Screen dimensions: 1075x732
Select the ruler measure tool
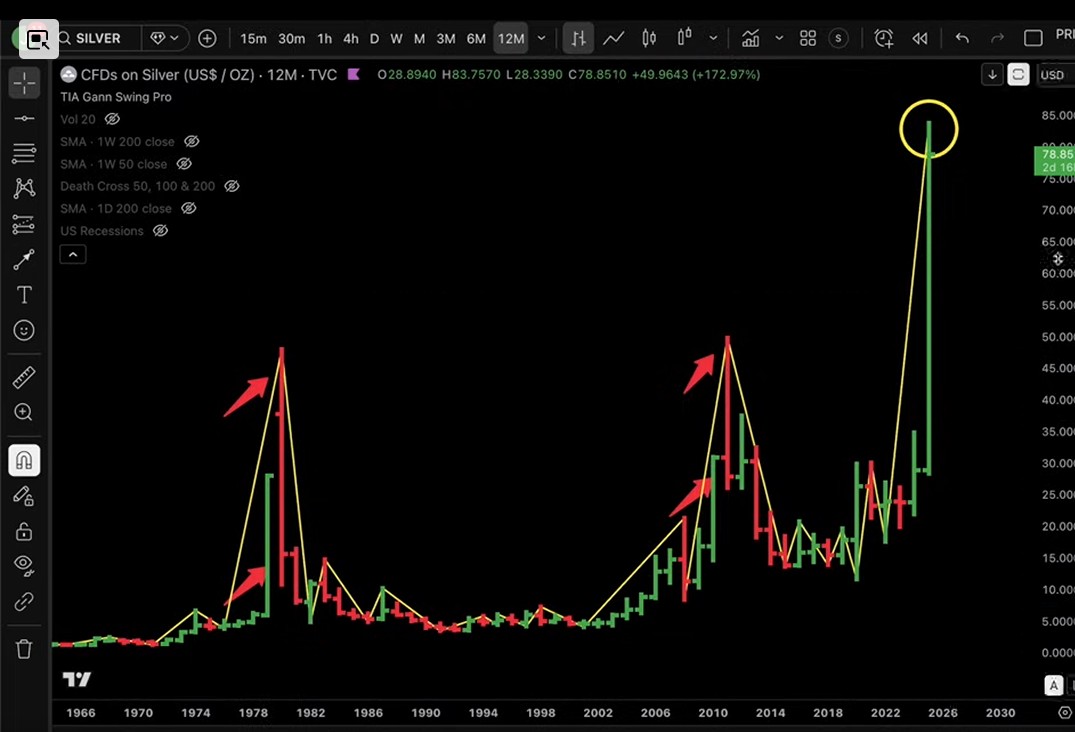(24, 377)
